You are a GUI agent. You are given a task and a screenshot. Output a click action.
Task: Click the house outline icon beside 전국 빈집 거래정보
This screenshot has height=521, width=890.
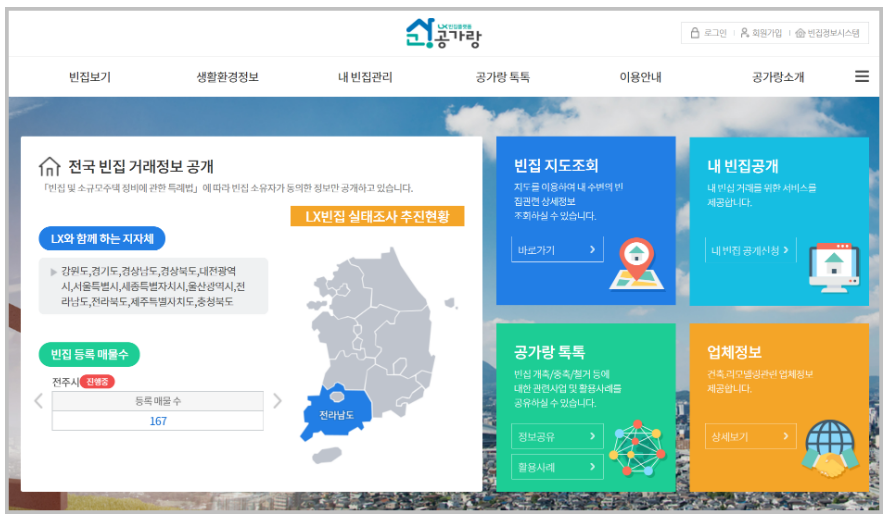(49, 166)
